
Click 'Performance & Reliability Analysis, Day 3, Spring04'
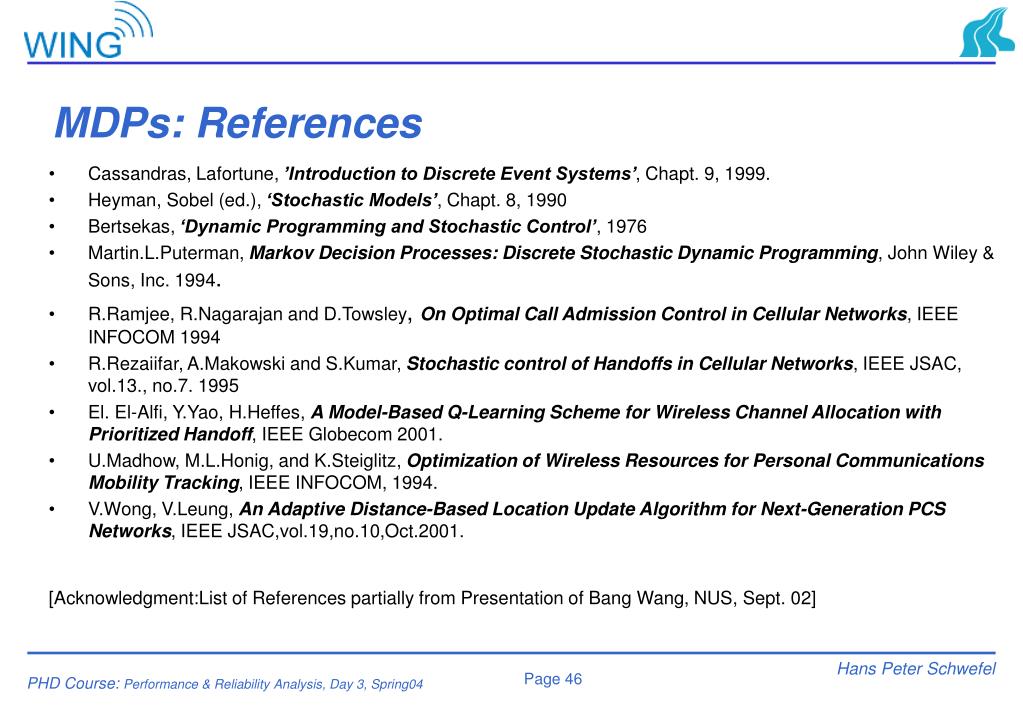(273, 685)
